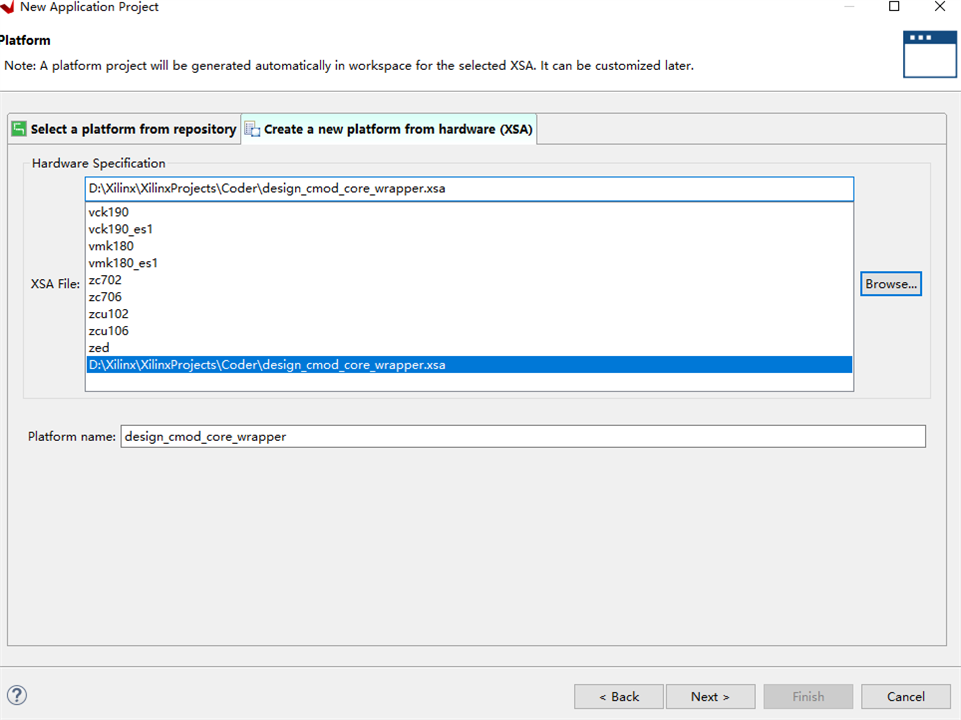This screenshot has width=961, height=720.
Task: Cancel the new application project wizard
Action: point(905,696)
